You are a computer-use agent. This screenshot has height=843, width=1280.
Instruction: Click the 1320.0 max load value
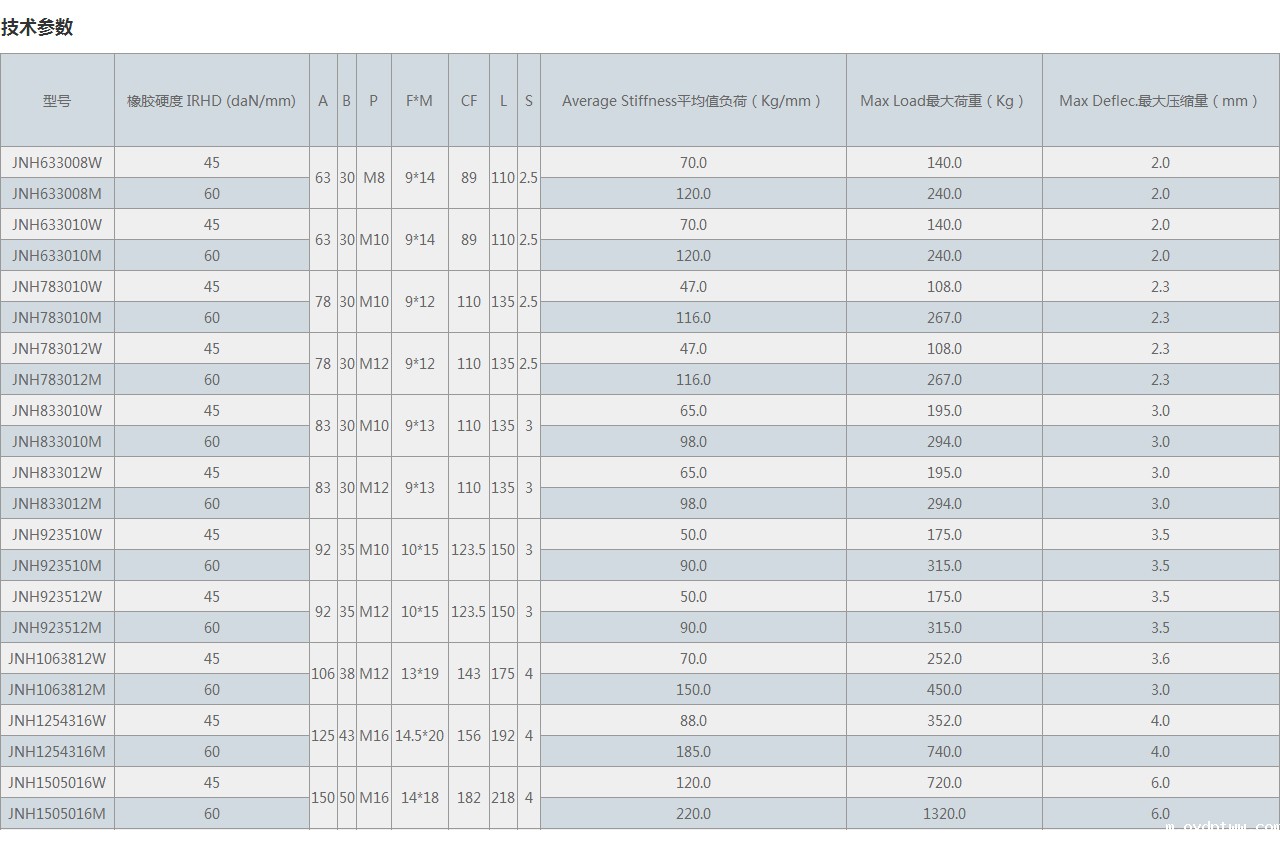(x=944, y=813)
